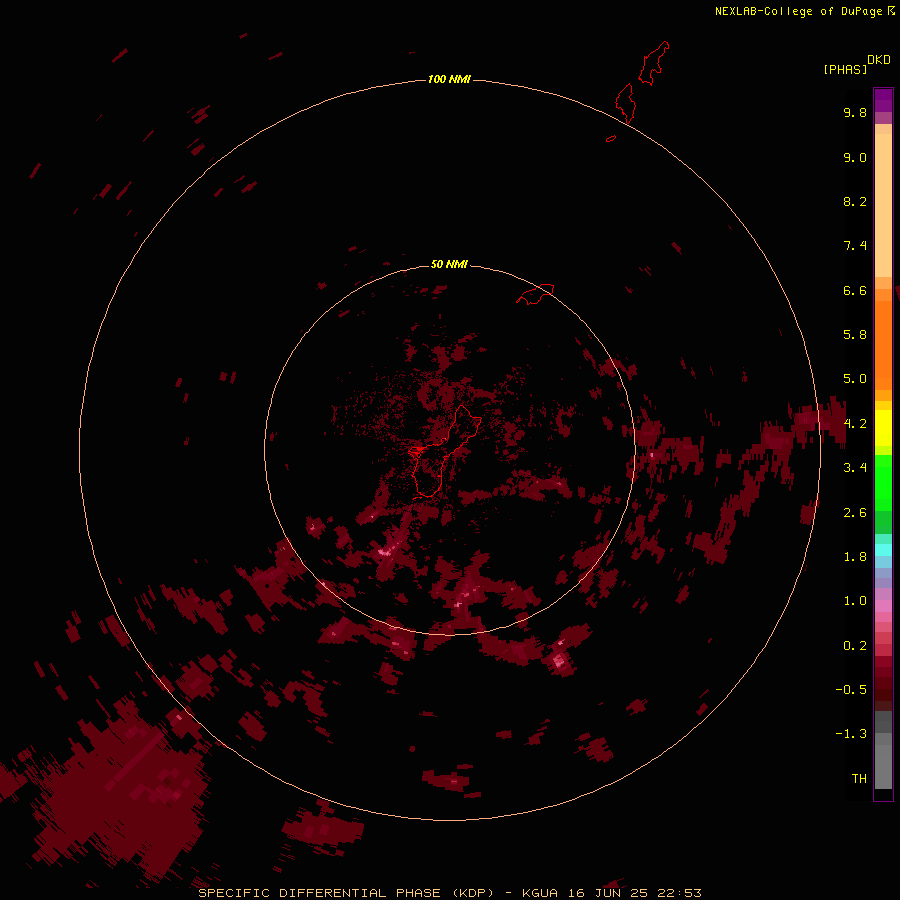Click the Specific Differential Phase KGUA caption
900x900 pixels.
point(450,893)
